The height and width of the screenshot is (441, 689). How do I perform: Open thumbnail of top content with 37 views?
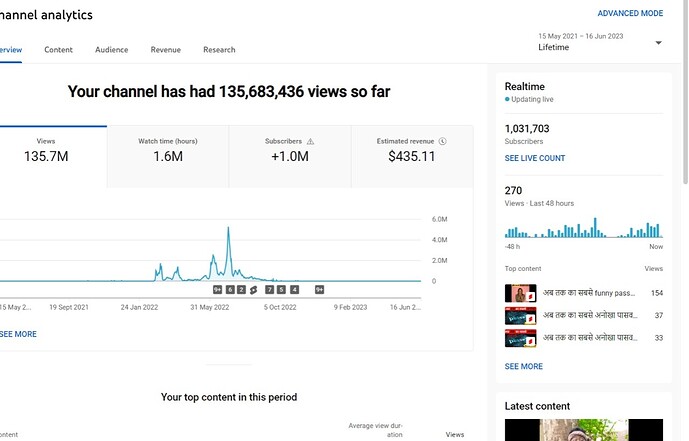click(x=520, y=315)
